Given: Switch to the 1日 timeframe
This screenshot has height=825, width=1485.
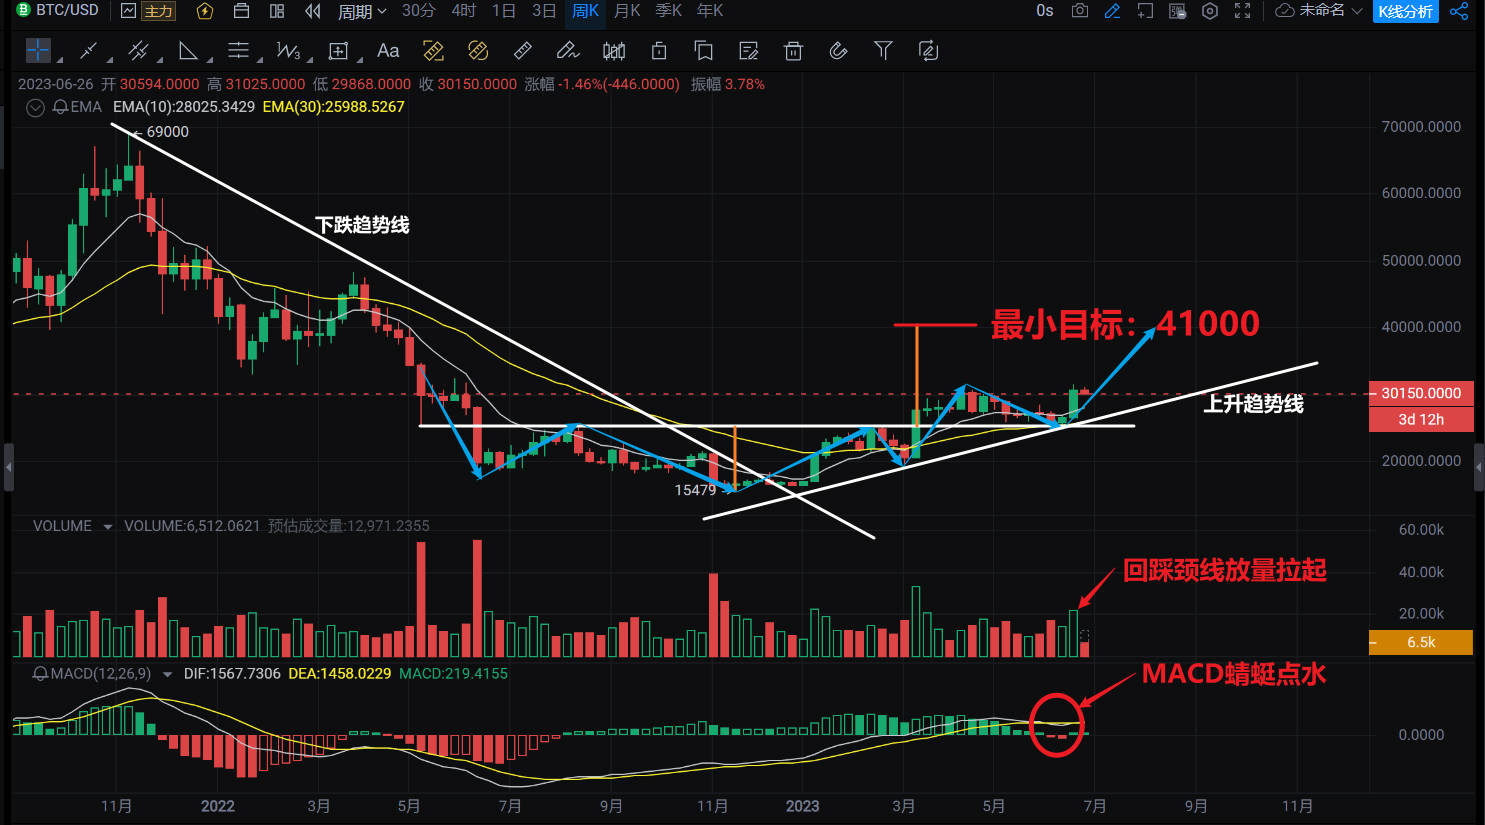Looking at the screenshot, I should (x=504, y=11).
